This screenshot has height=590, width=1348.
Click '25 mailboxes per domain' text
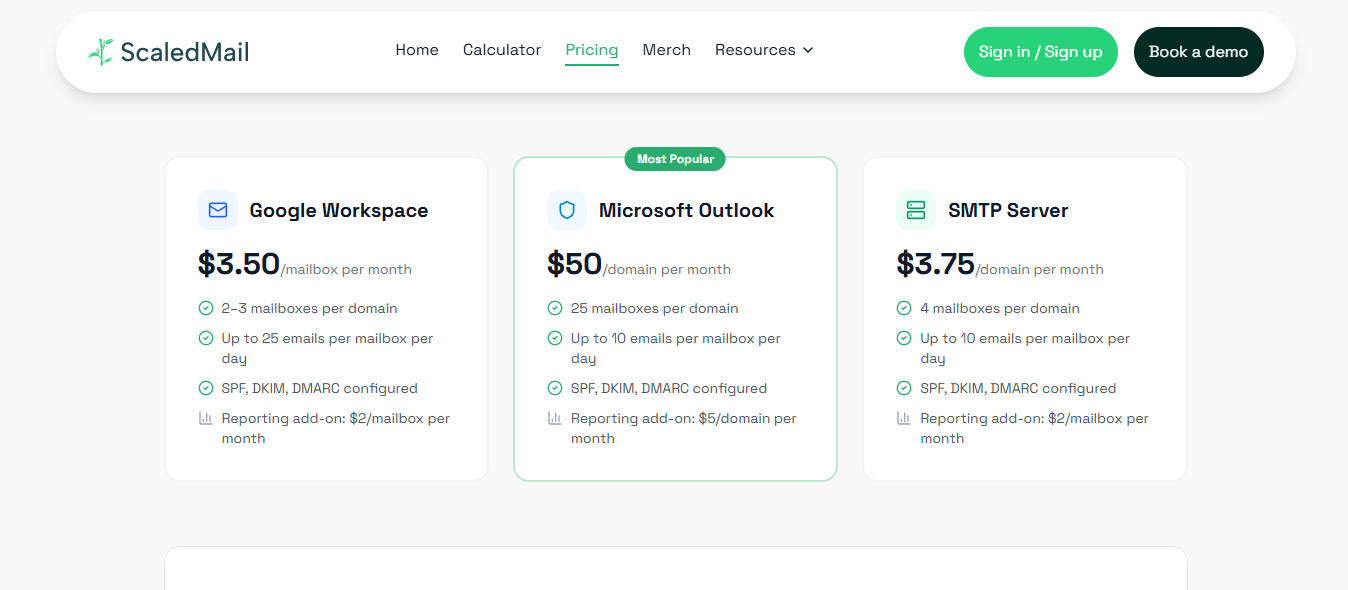coord(655,308)
